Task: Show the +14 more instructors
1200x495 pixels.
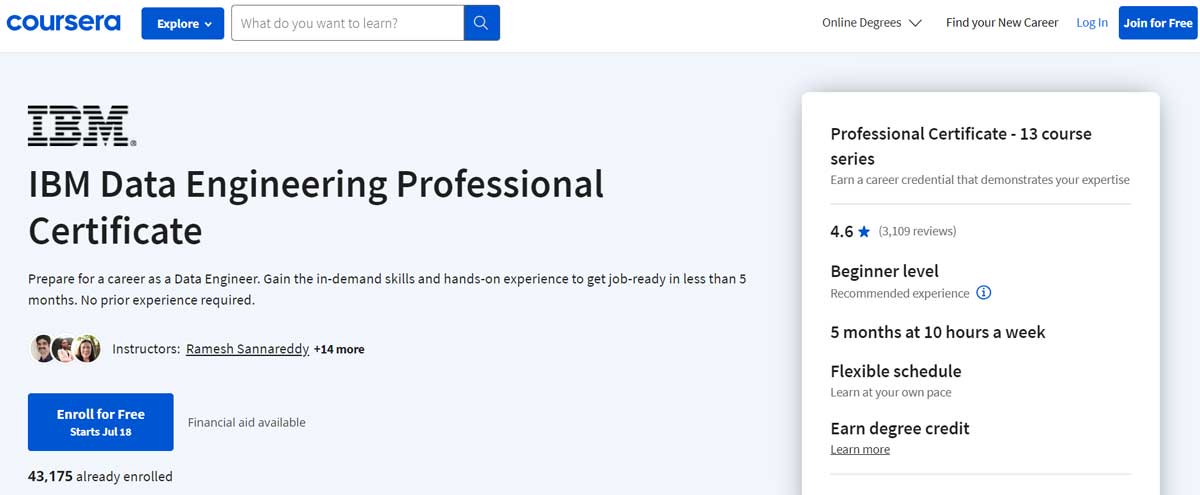Action: (339, 349)
